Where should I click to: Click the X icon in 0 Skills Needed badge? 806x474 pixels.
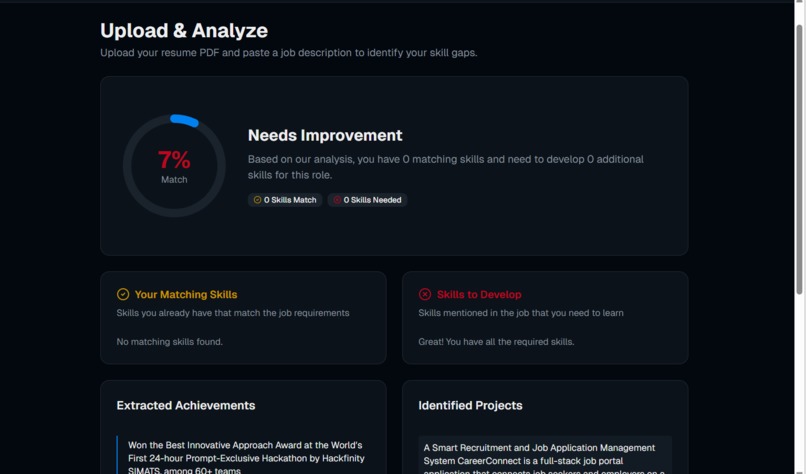[x=337, y=200]
